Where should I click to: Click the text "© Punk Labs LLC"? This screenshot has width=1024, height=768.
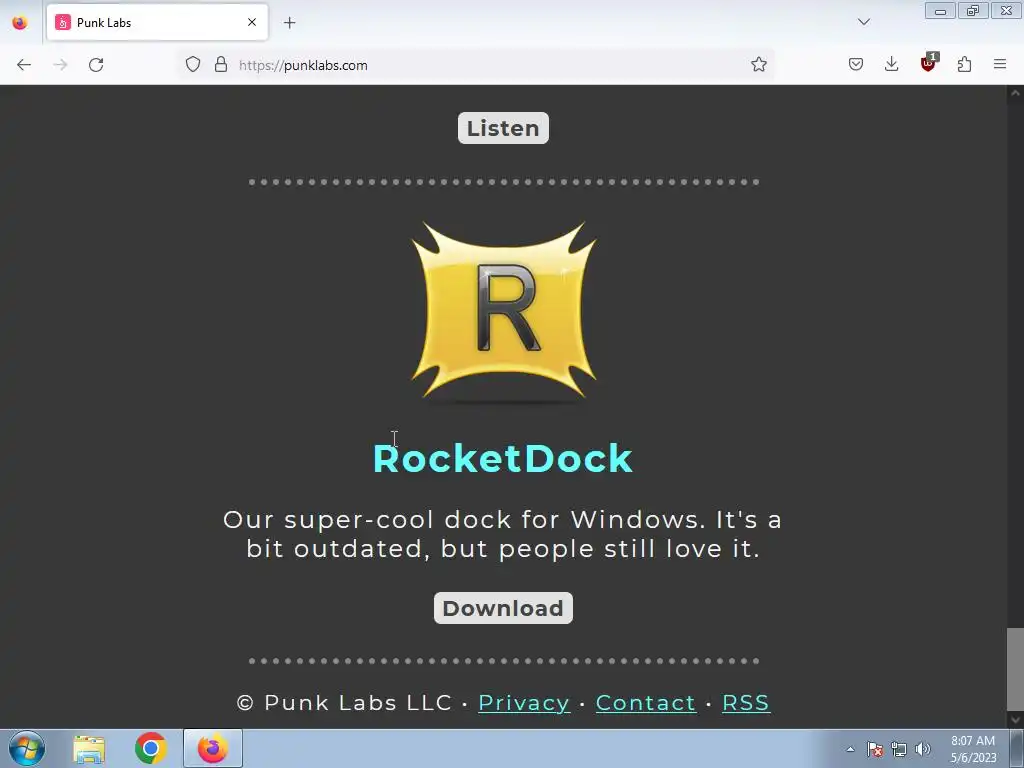pyautogui.click(x=344, y=703)
